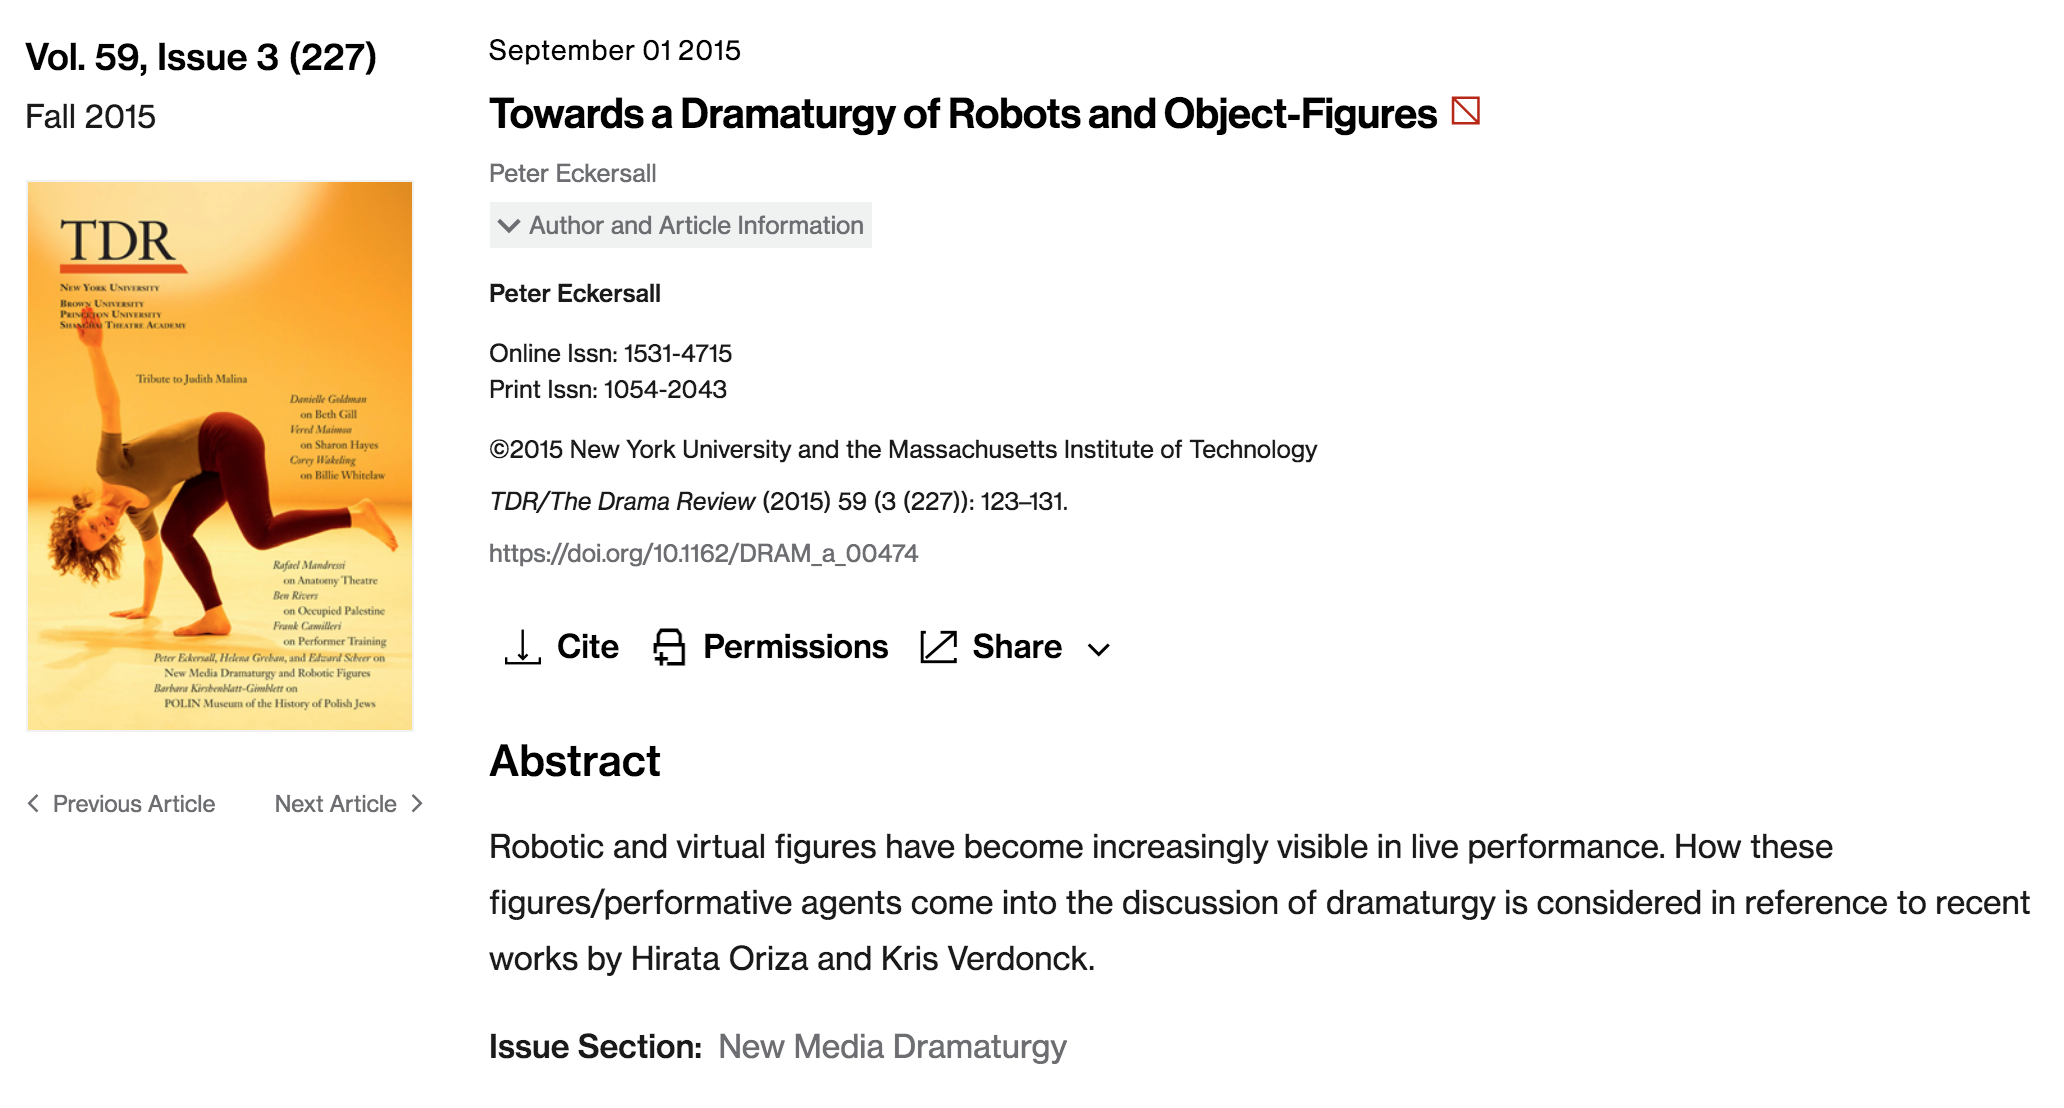Open Vol. 59, Issue 3 (227) heading

click(201, 57)
